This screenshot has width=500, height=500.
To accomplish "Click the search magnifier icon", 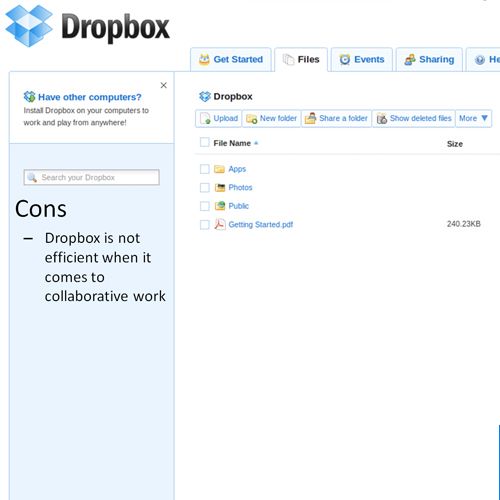I will [32, 178].
